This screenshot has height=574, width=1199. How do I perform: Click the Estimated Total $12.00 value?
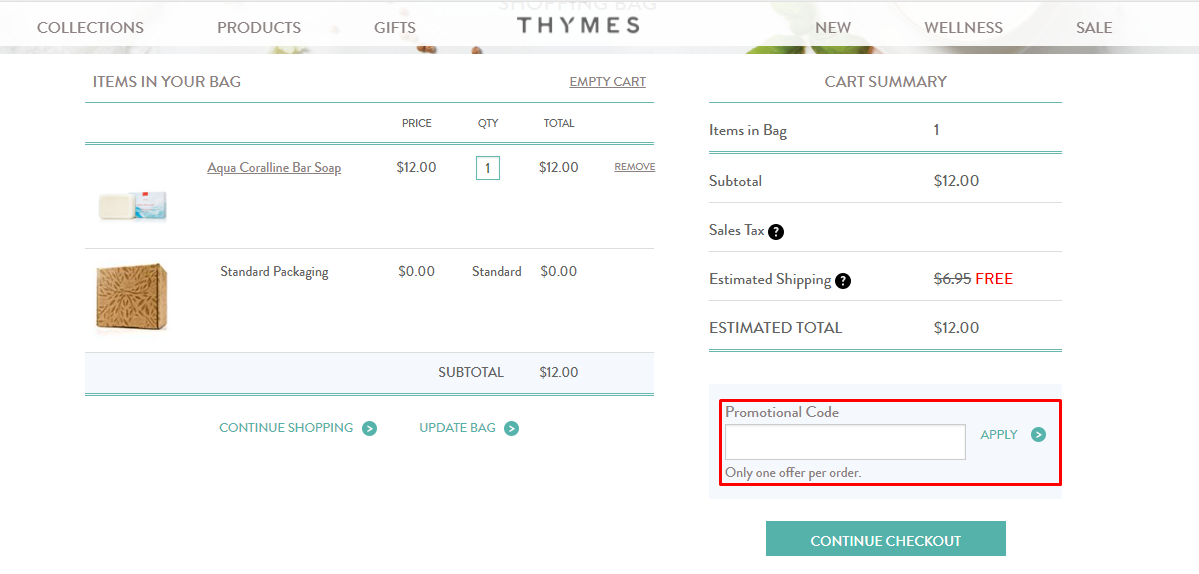(957, 328)
